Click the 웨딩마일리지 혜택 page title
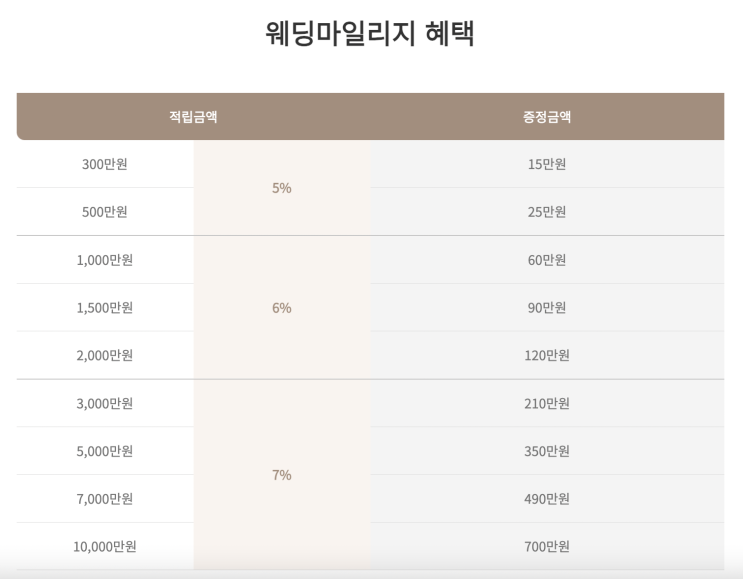Viewport: 743px width, 579px height. pos(371,33)
